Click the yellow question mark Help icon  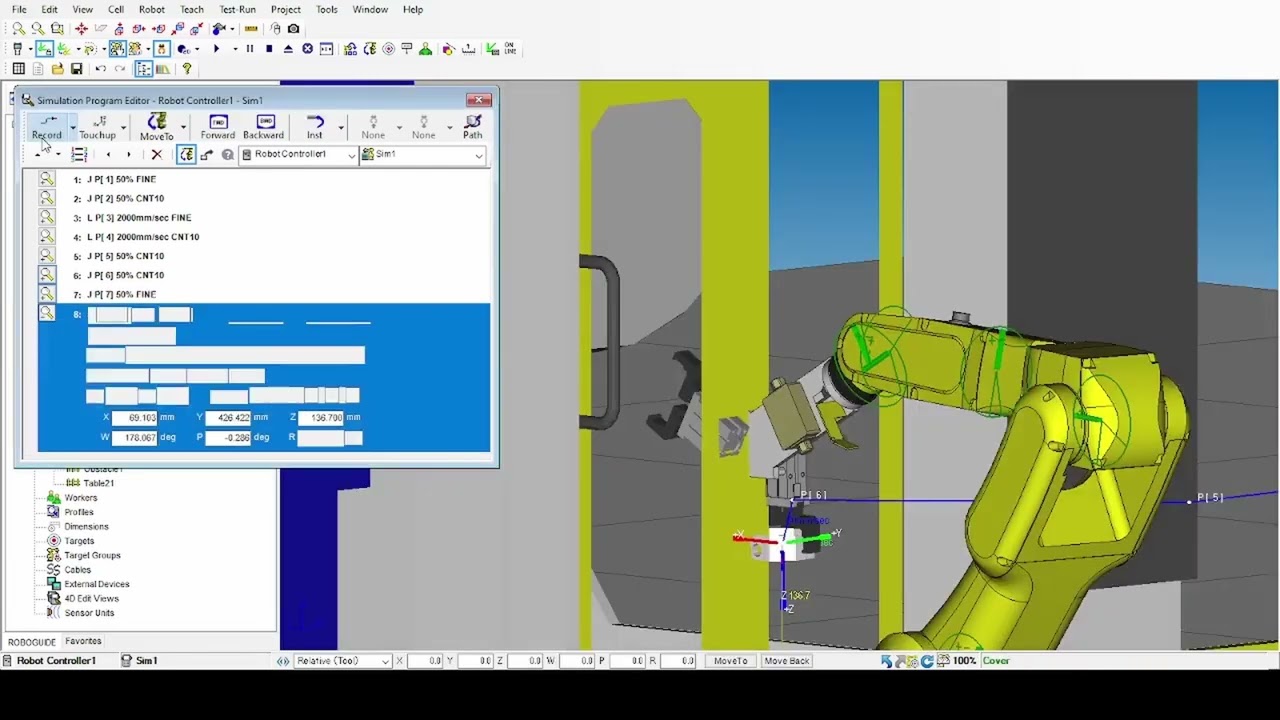coord(186,69)
